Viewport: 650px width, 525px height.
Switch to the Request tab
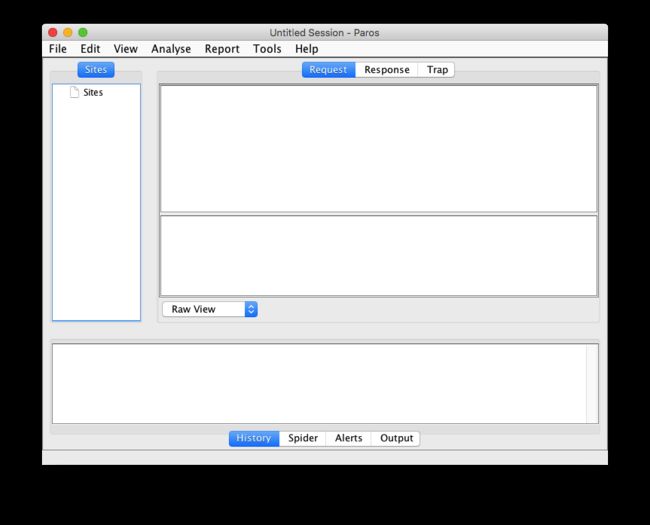coord(328,70)
